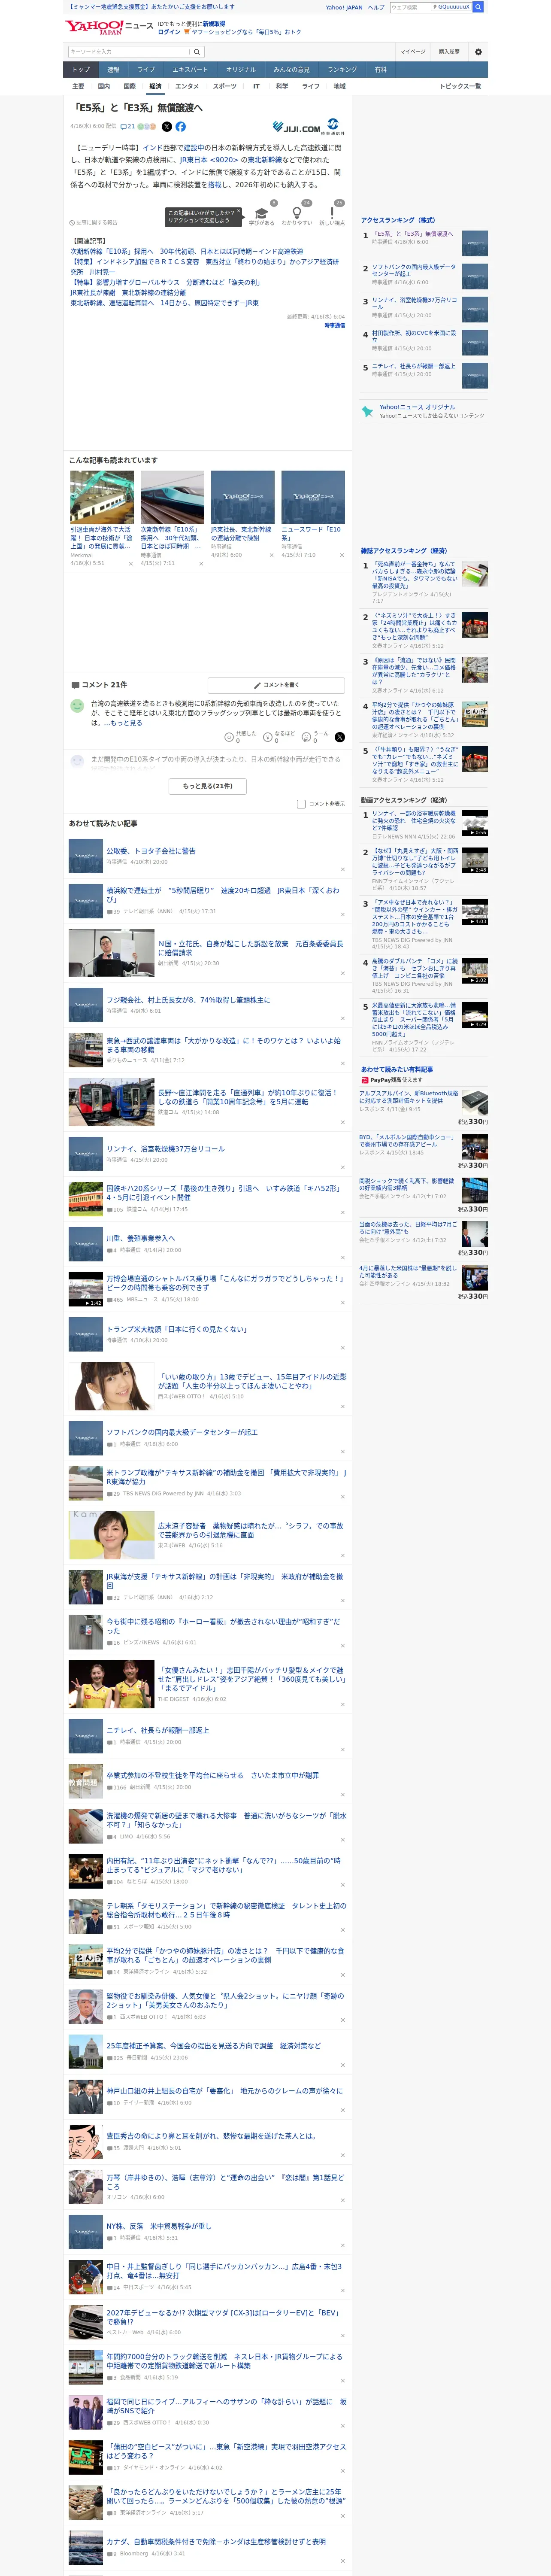The image size is (551, 2576).
Task: Dismiss the 次期新幹線「E10系」 recommended card
Action: pyautogui.click(x=201, y=563)
